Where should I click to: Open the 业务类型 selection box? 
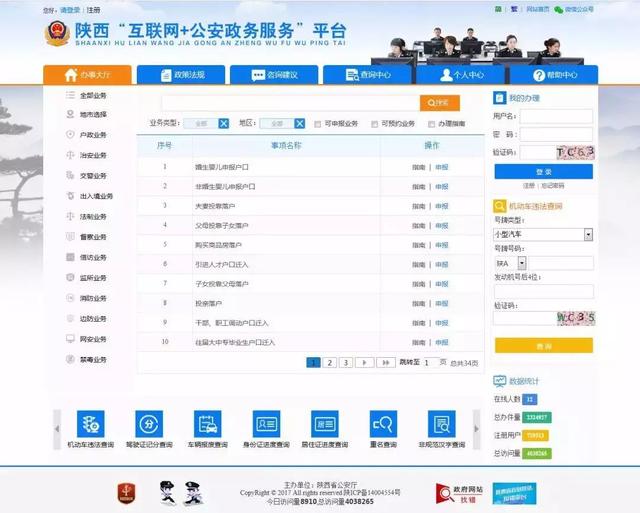pyautogui.click(x=201, y=123)
